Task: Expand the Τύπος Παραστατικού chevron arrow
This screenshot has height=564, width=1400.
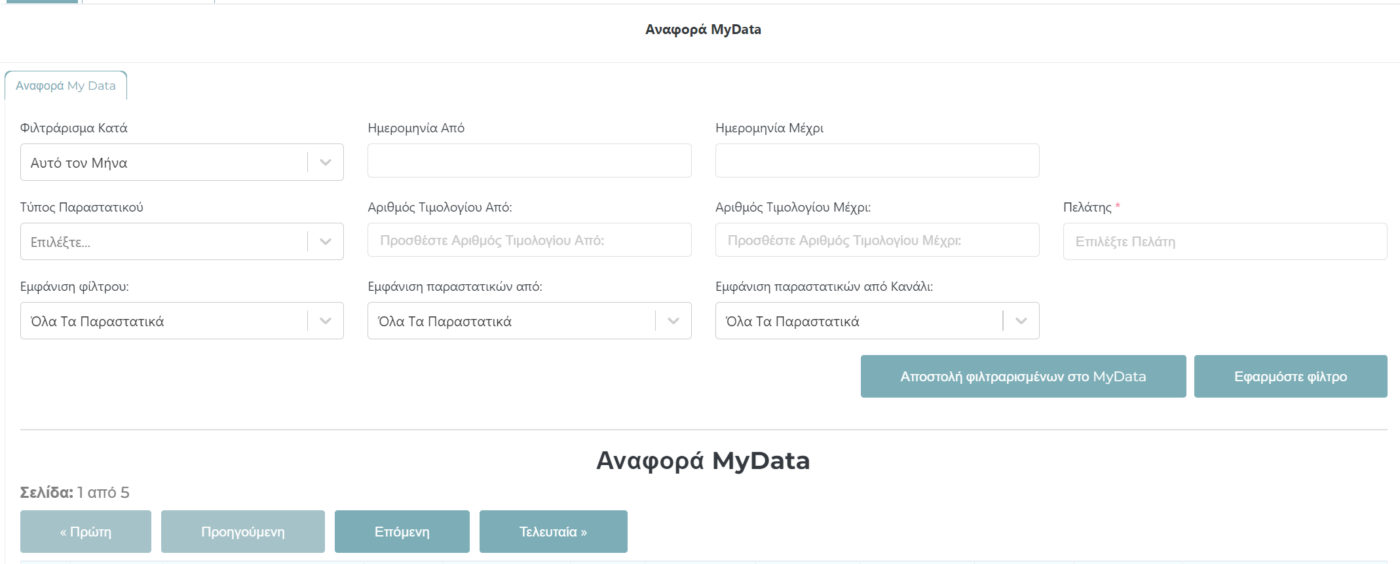Action: pos(325,242)
